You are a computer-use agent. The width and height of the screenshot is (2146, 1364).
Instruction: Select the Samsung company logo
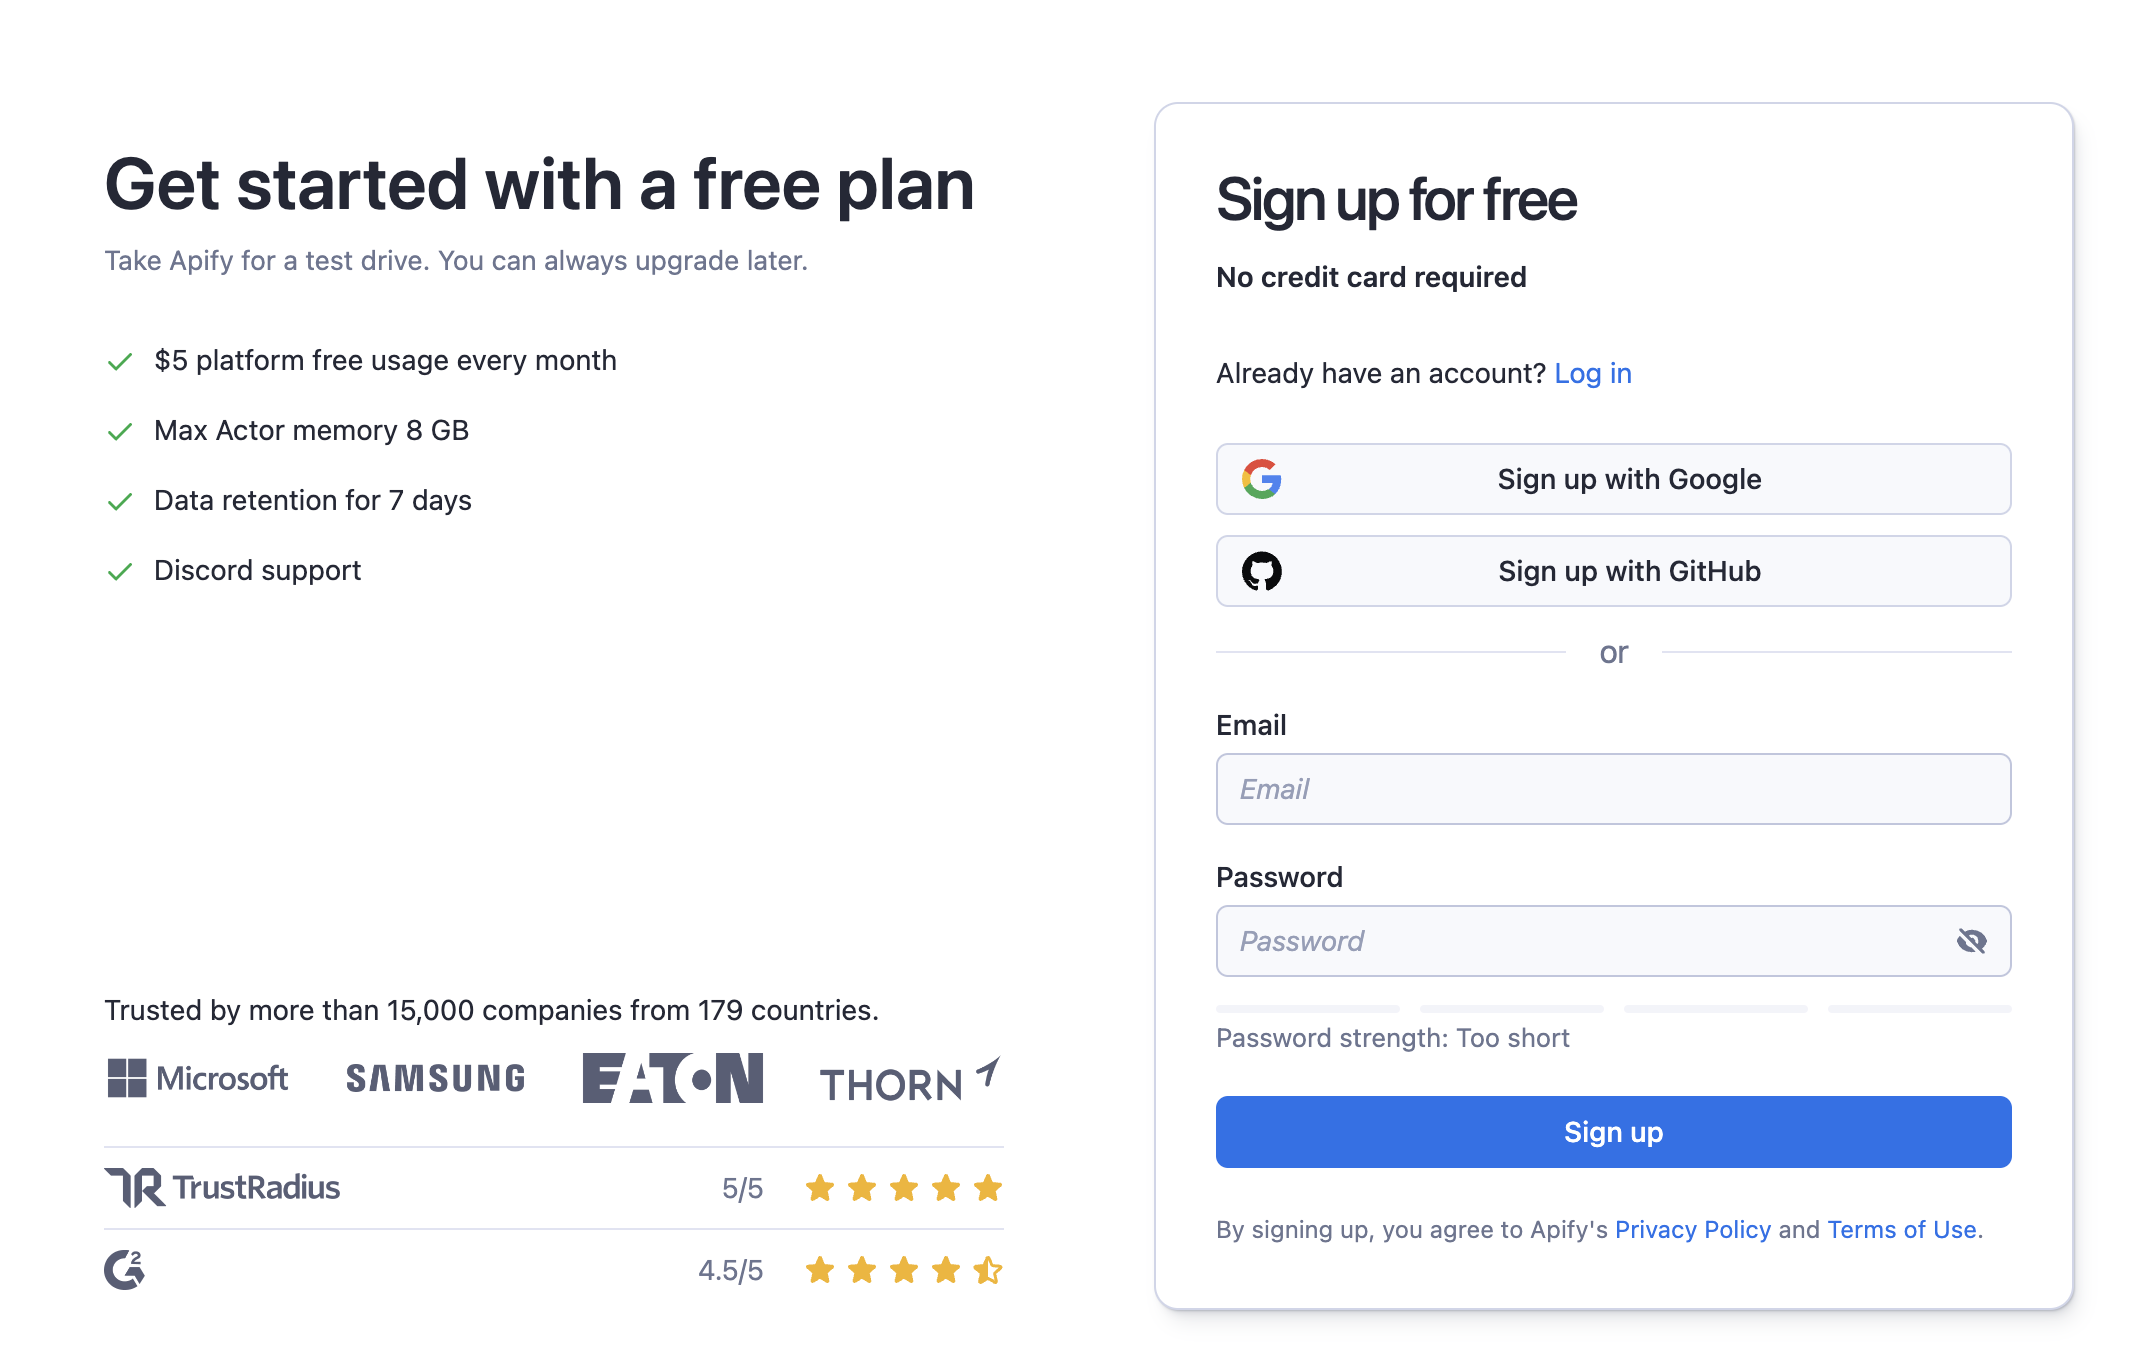click(x=435, y=1078)
